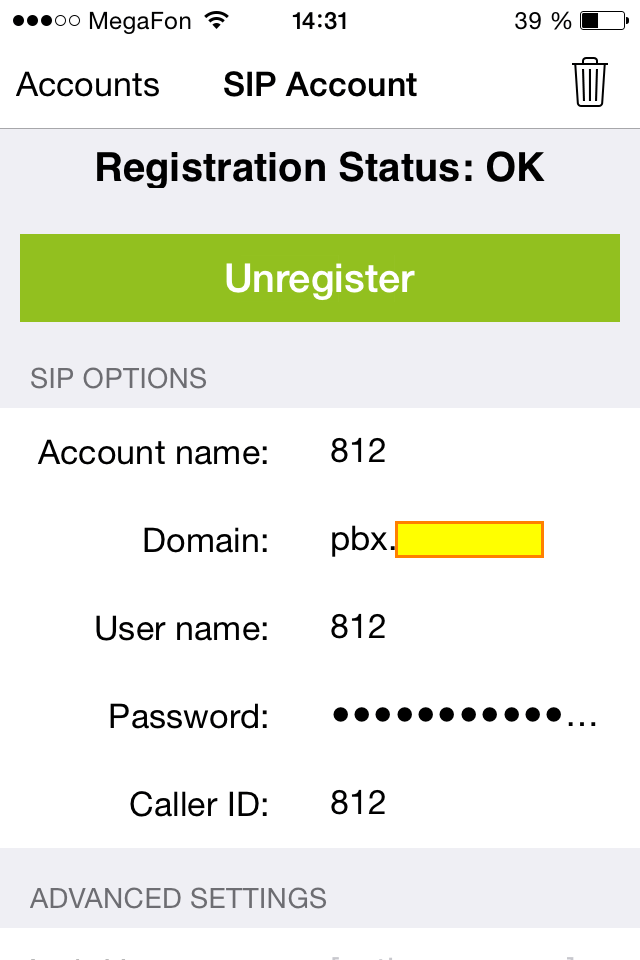
Task: Tap the 14:31 clock in status bar
Action: (320, 21)
